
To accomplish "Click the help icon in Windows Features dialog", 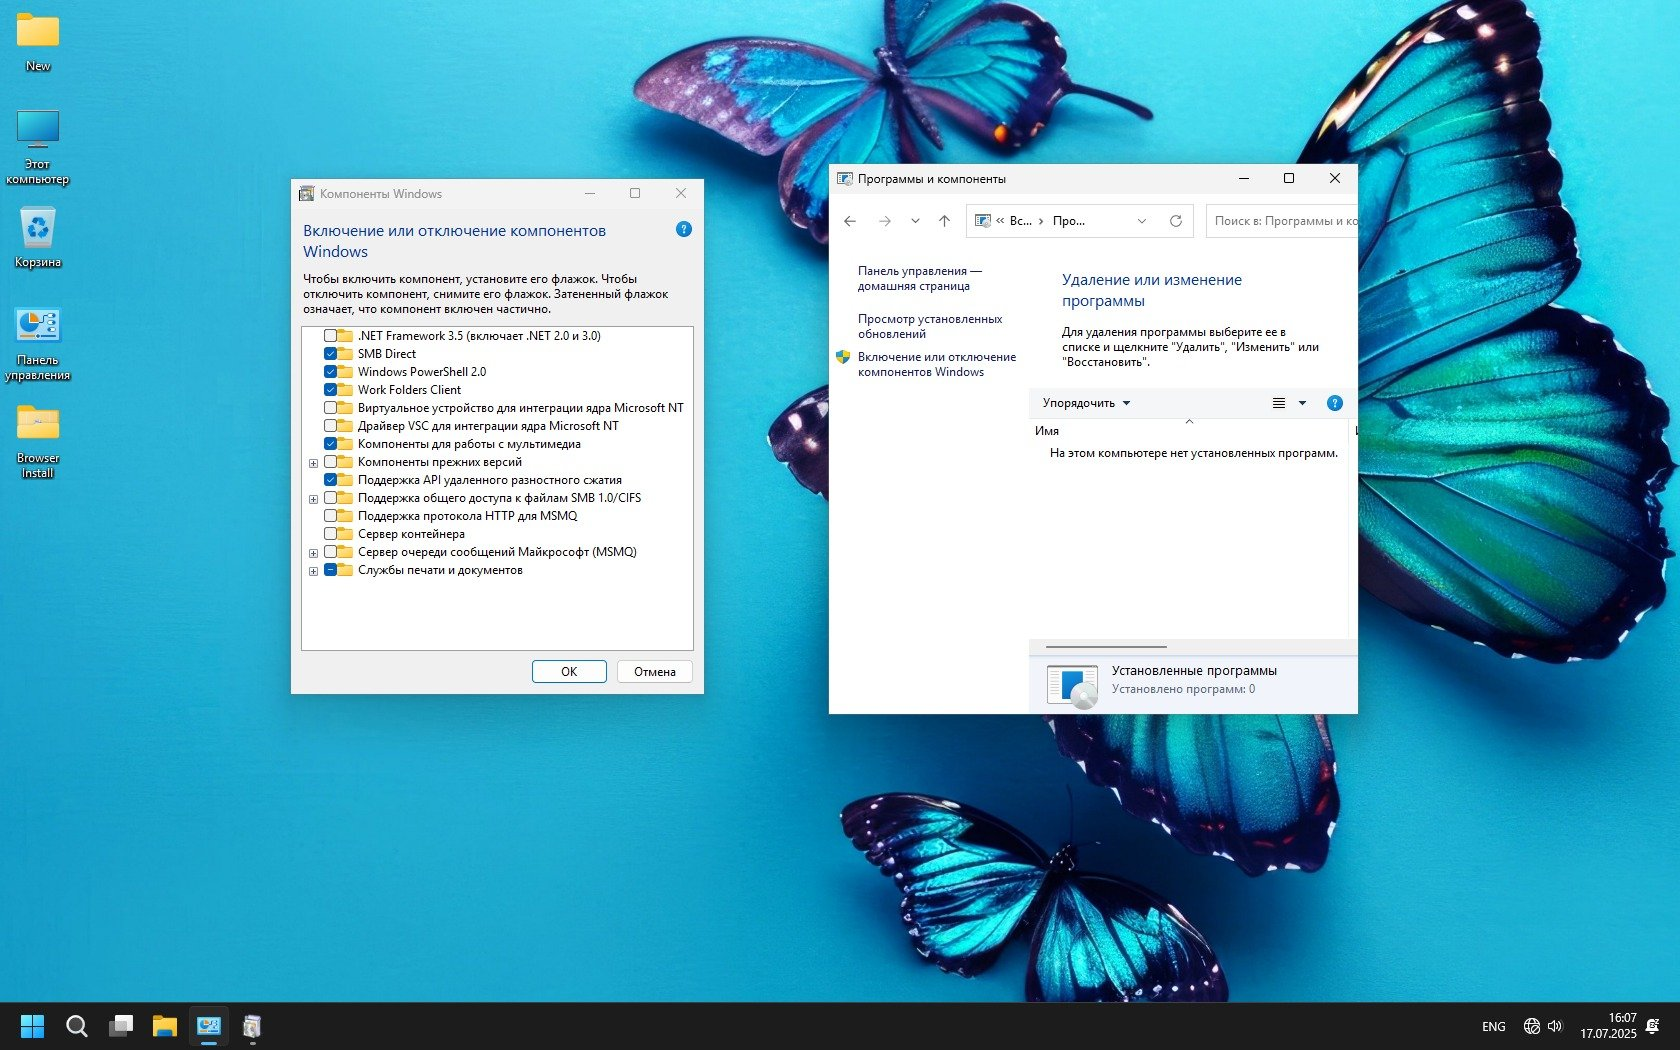I will [684, 229].
